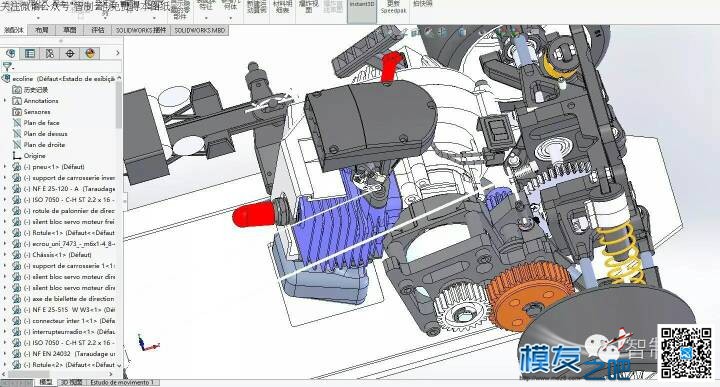
Task: Expand the NF E 25-515 W W3<1> node
Action: click(x=5, y=310)
